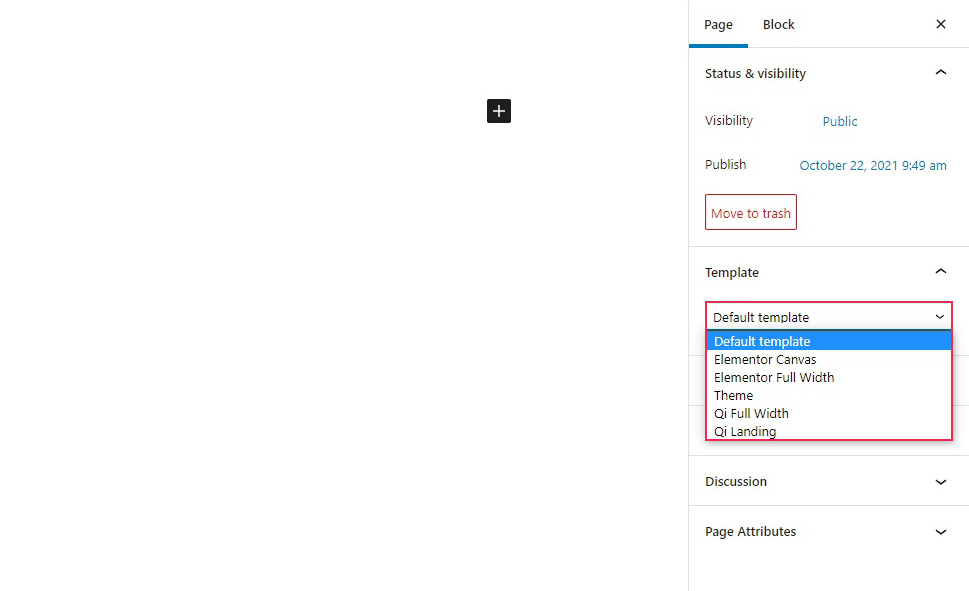Close the settings sidebar with X icon
This screenshot has height=591, width=969.
point(940,24)
